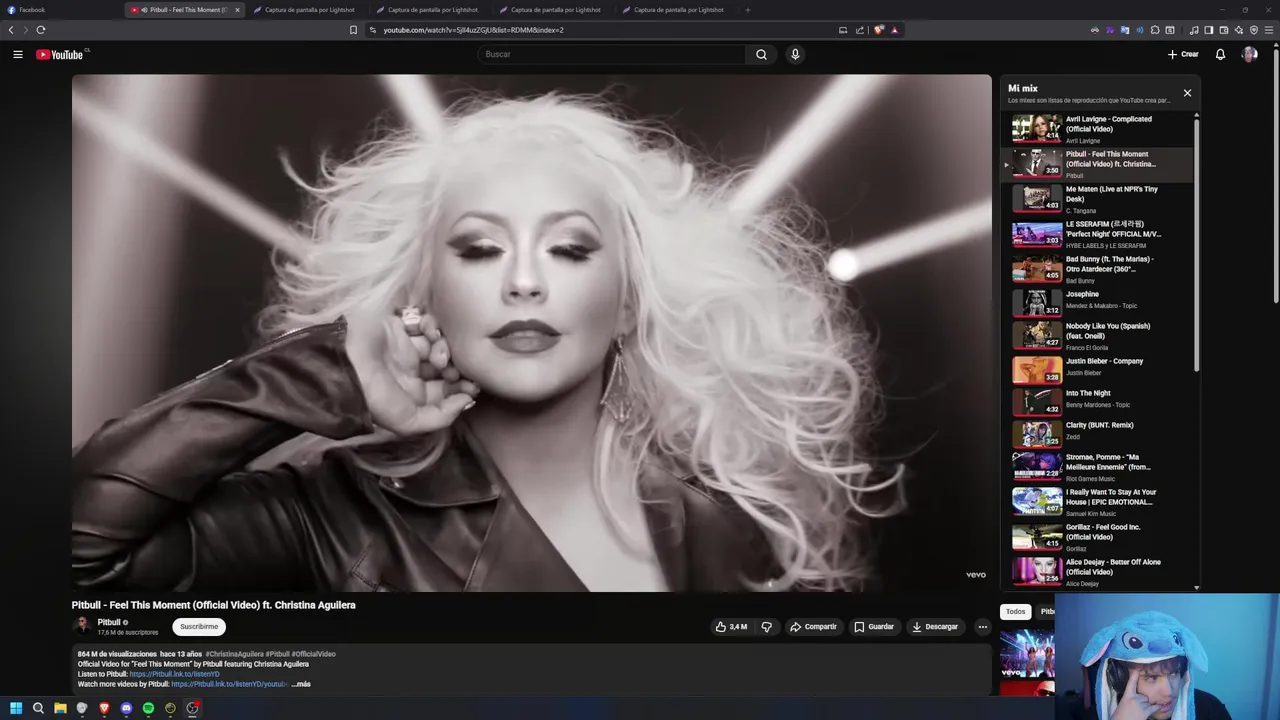
Task: Open the Pitbull channel avatar
Action: coord(82,626)
